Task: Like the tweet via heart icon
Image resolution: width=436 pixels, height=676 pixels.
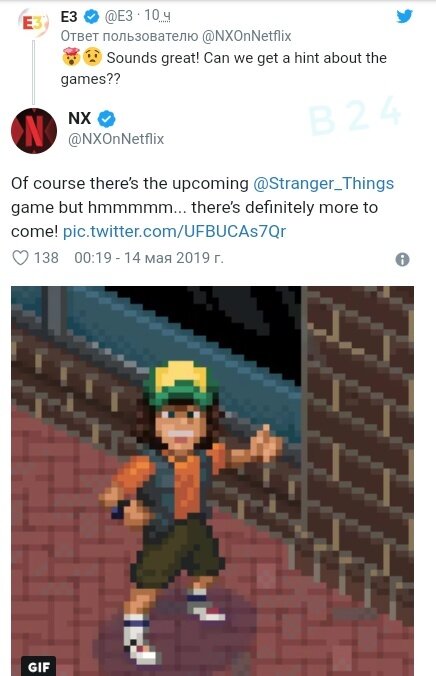Action: pos(20,258)
